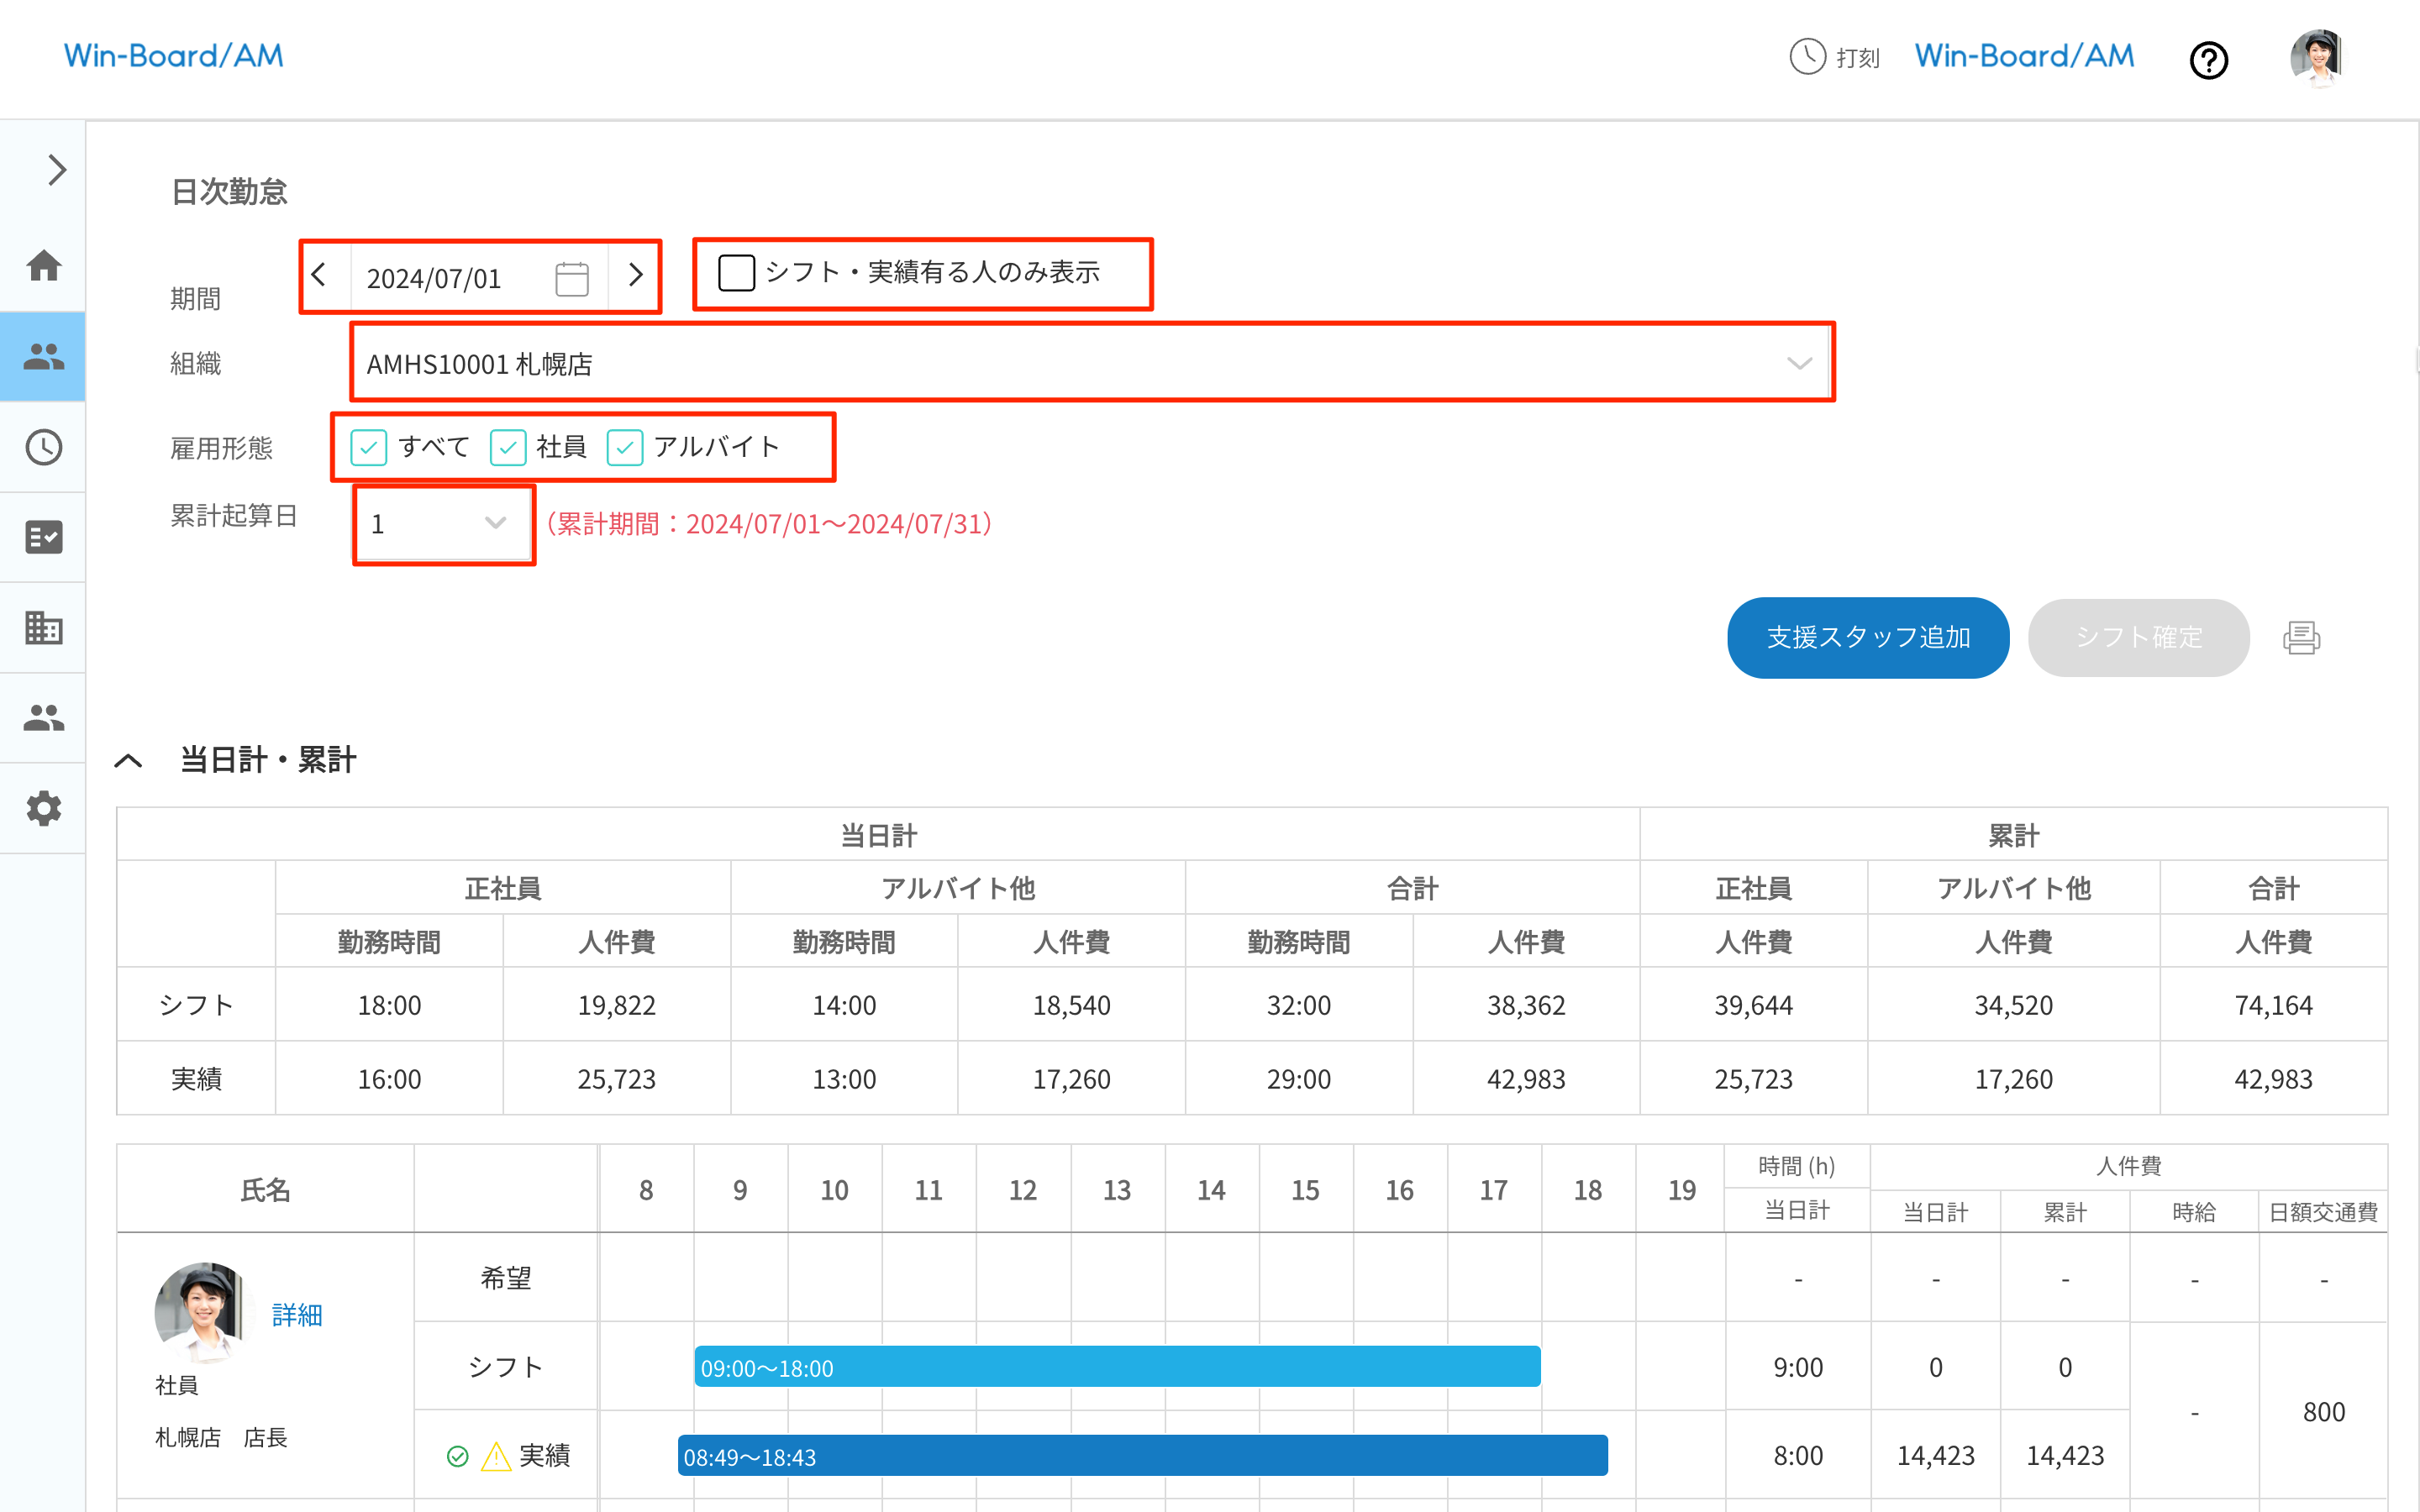The height and width of the screenshot is (1512, 2420).
Task: Expand the left sidebar menu
Action: (x=57, y=170)
